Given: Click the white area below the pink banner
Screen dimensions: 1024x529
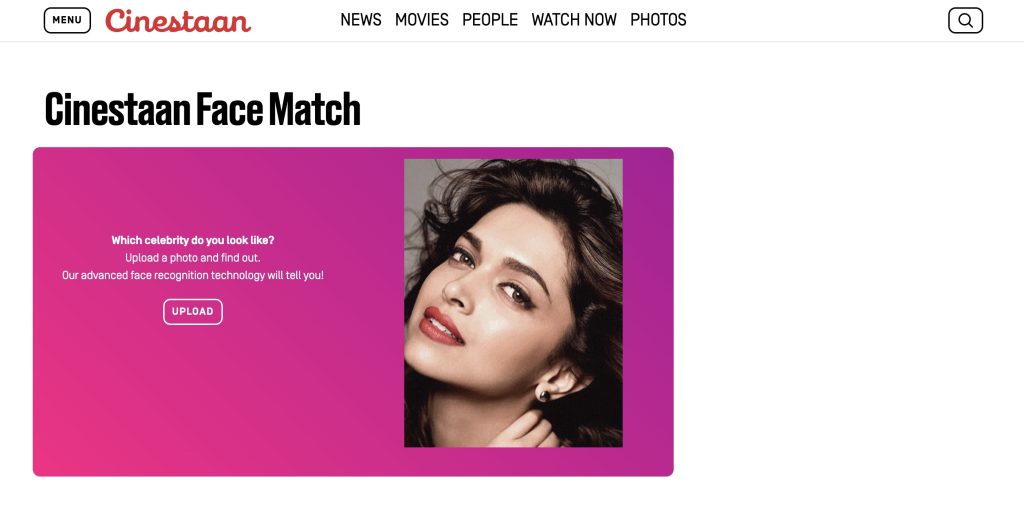Looking at the screenshot, I should (x=353, y=503).
